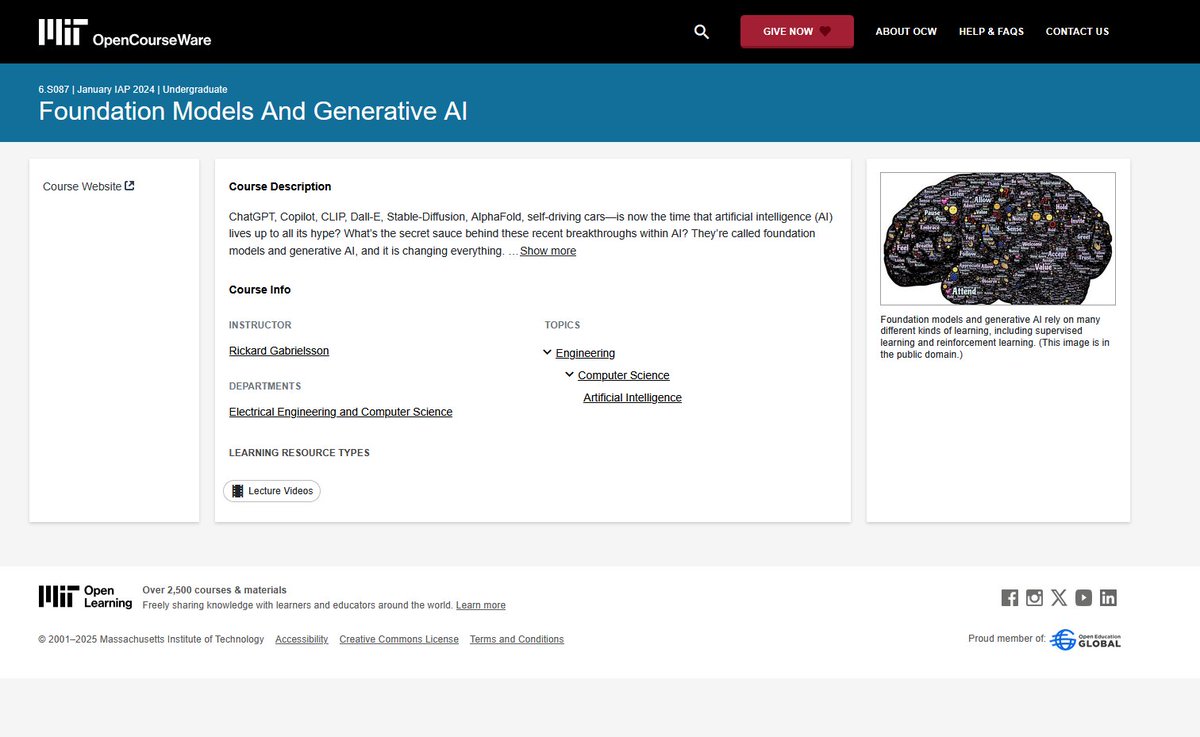This screenshot has height=737, width=1200.
Task: Click the GIVE NOW donation button
Action: pyautogui.click(x=797, y=31)
